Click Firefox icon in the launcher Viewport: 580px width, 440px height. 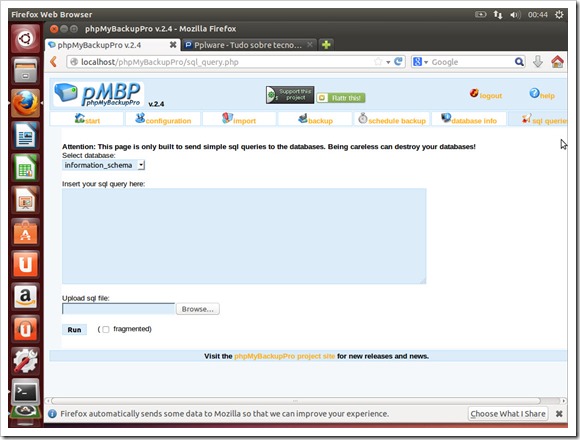pyautogui.click(x=25, y=103)
